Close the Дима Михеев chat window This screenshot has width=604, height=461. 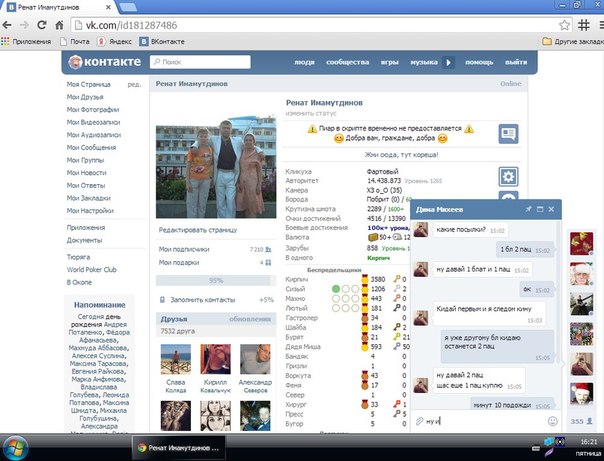[551, 209]
